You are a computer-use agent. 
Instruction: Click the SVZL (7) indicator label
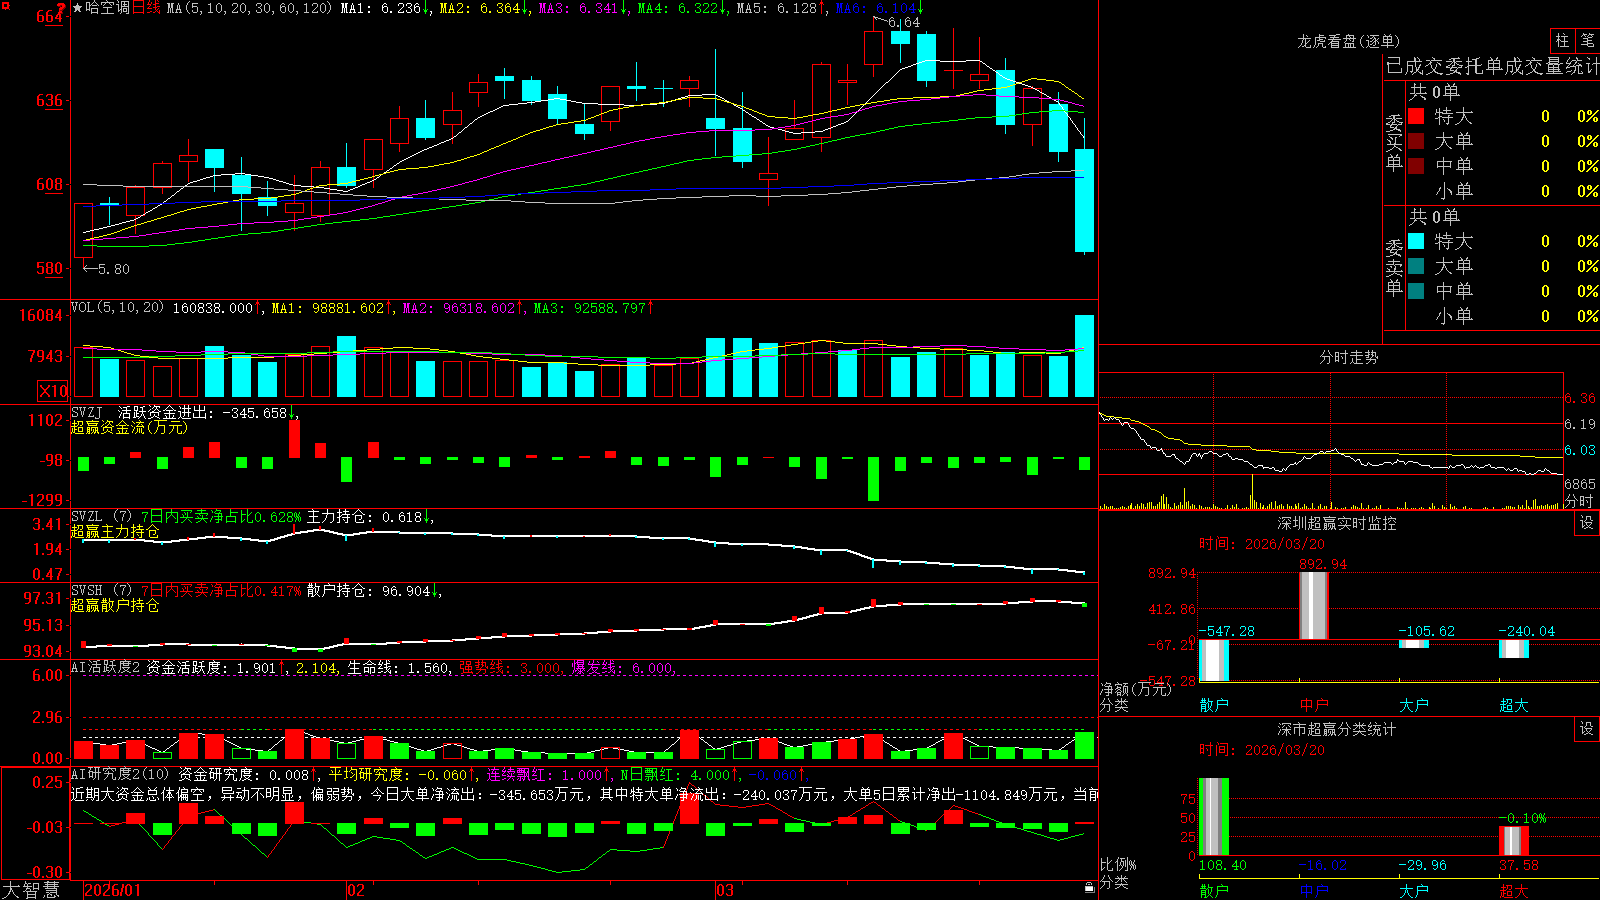103,517
